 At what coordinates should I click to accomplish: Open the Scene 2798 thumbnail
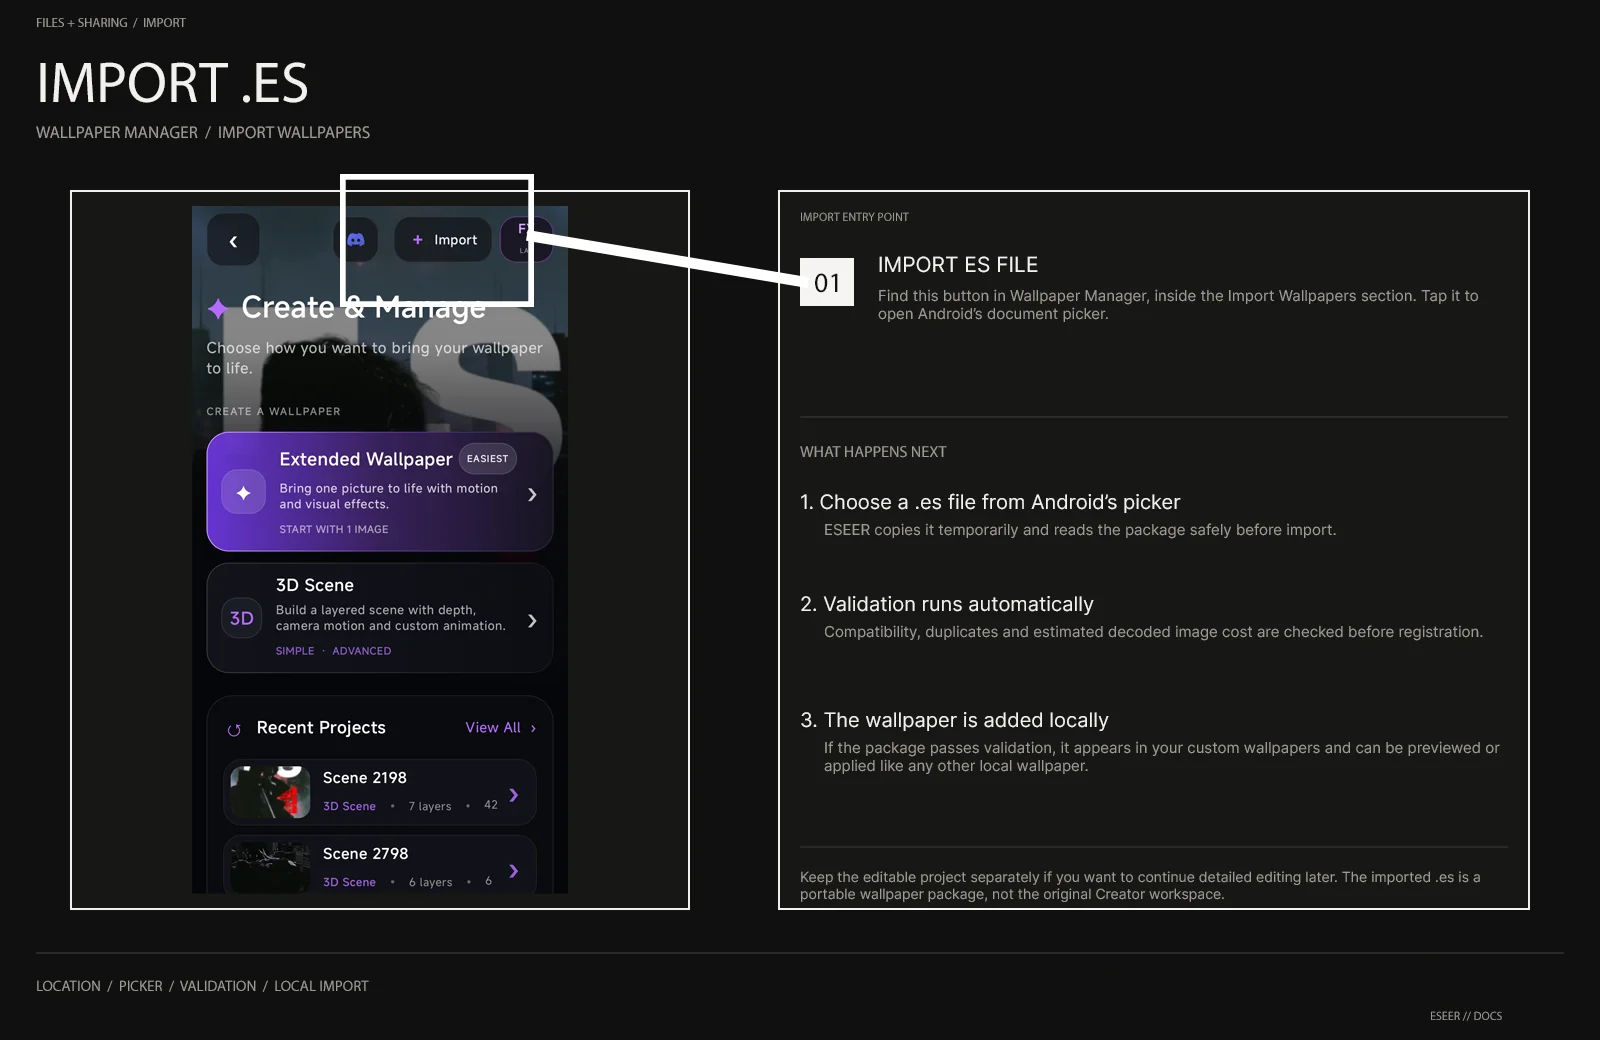(x=270, y=867)
